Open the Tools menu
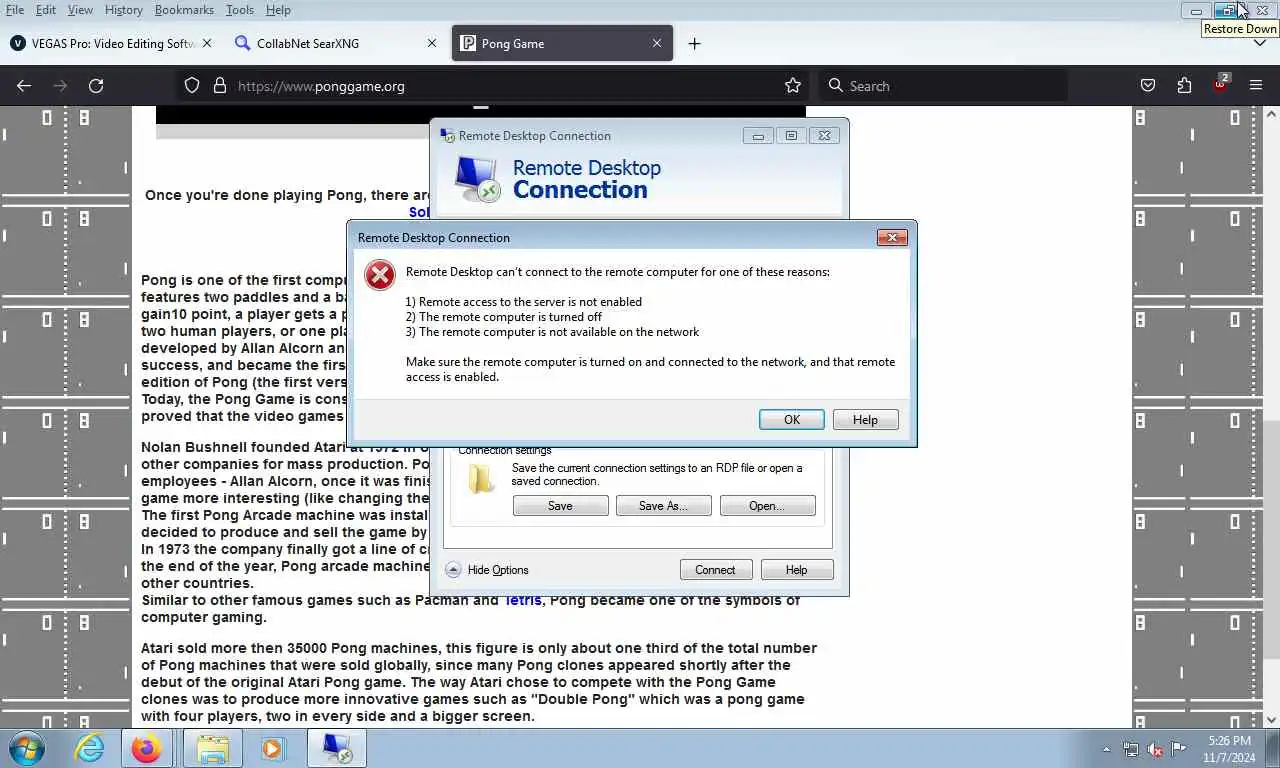This screenshot has width=1280, height=768. point(239,10)
